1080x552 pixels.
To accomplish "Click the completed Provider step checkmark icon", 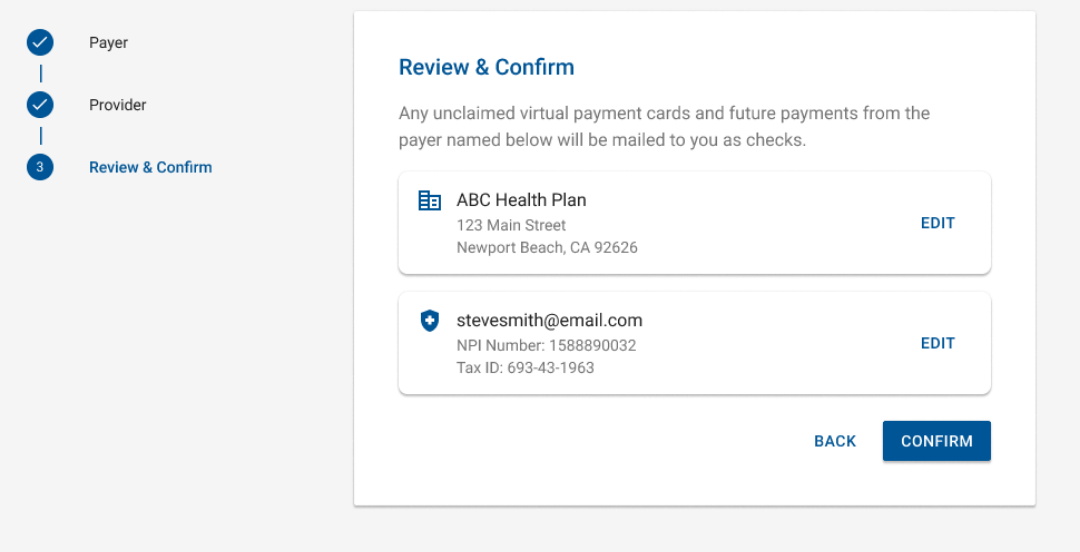I will (x=40, y=105).
